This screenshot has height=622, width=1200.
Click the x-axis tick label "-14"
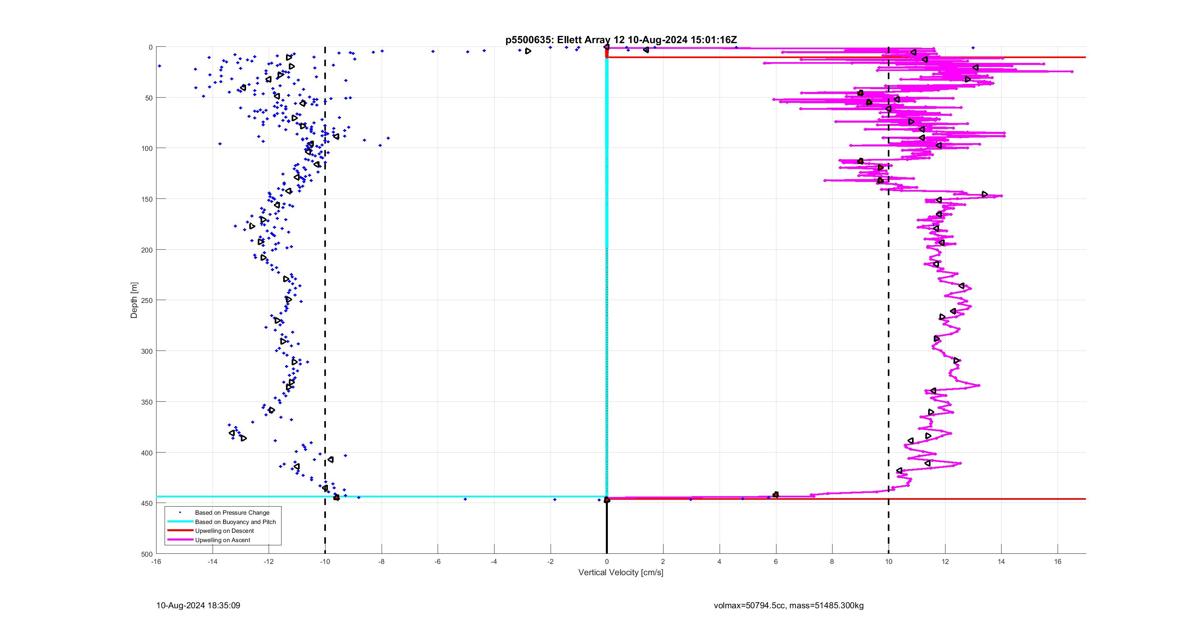tap(212, 562)
